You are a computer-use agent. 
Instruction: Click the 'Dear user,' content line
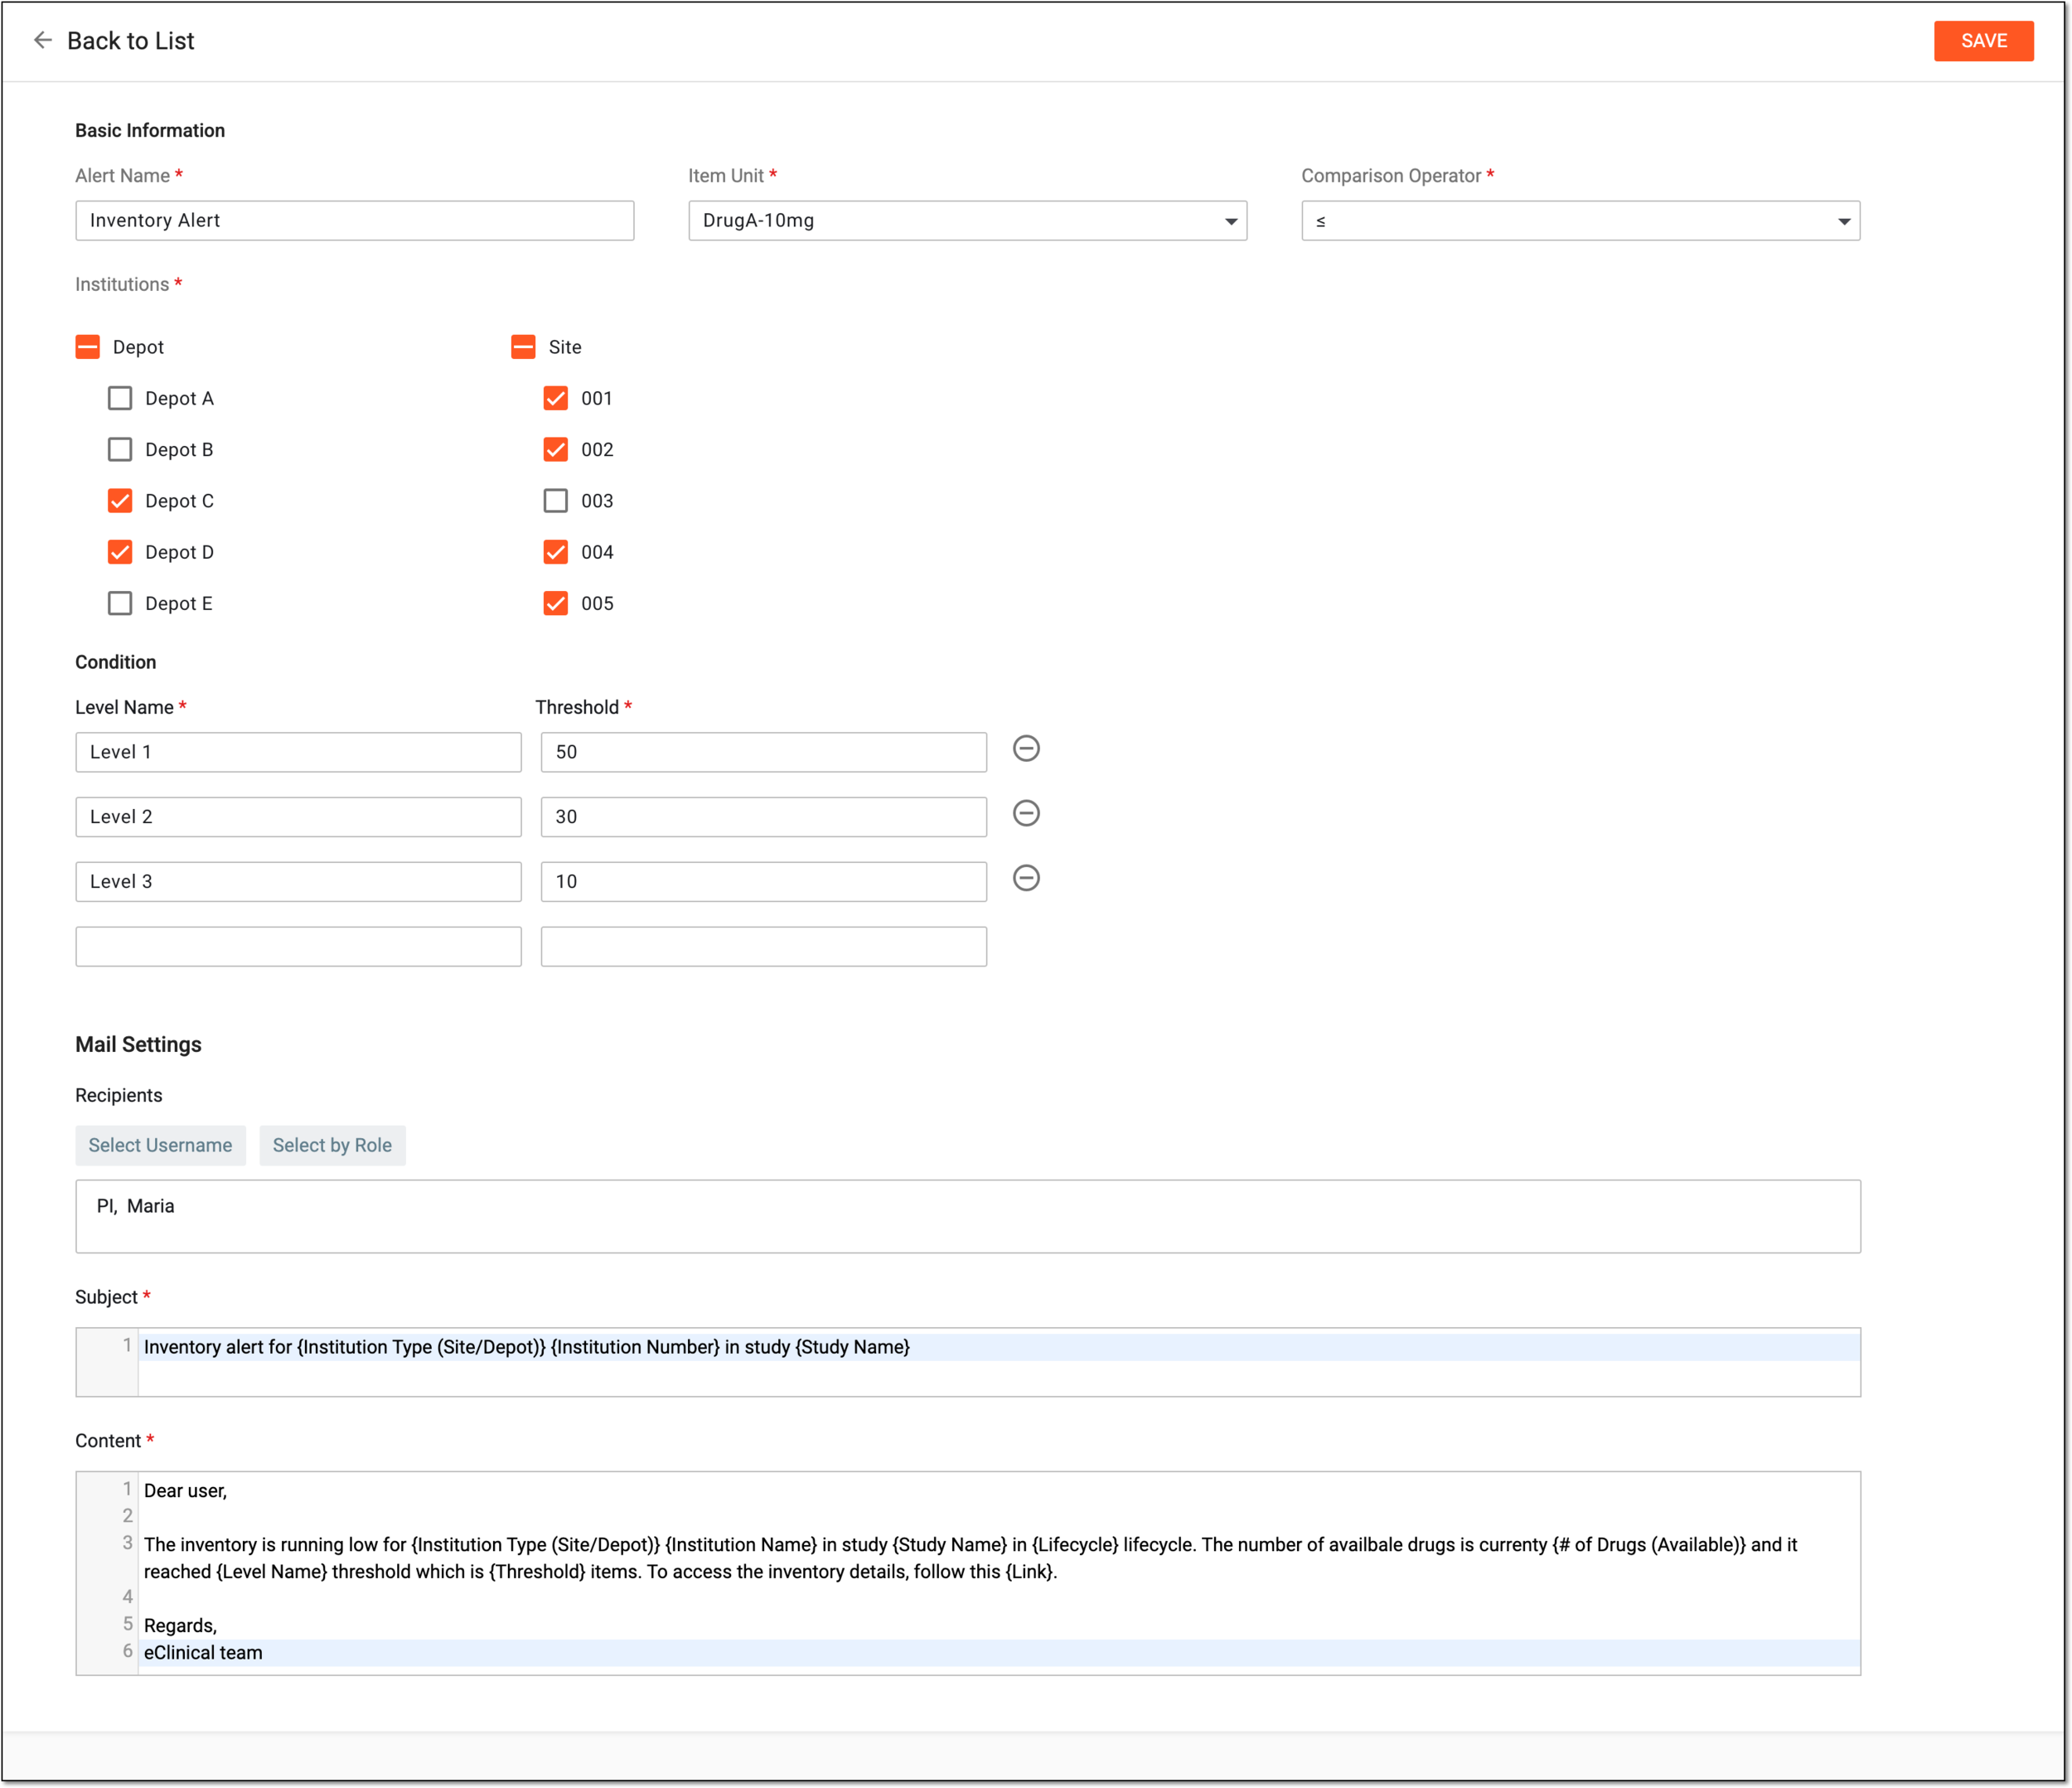(997, 1492)
